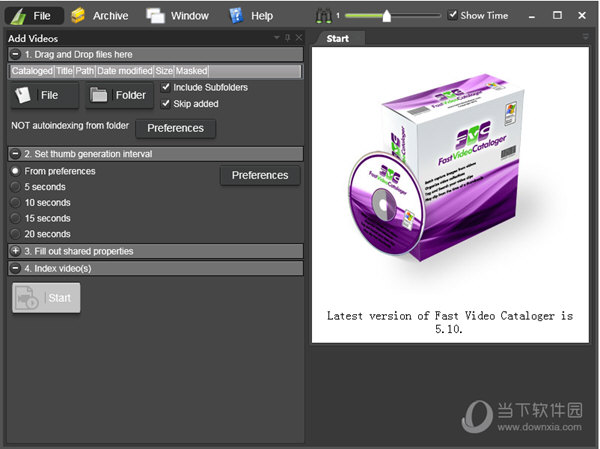Toggle Include Subfolders checkbox
This screenshot has width=600, height=449.
coord(165,87)
